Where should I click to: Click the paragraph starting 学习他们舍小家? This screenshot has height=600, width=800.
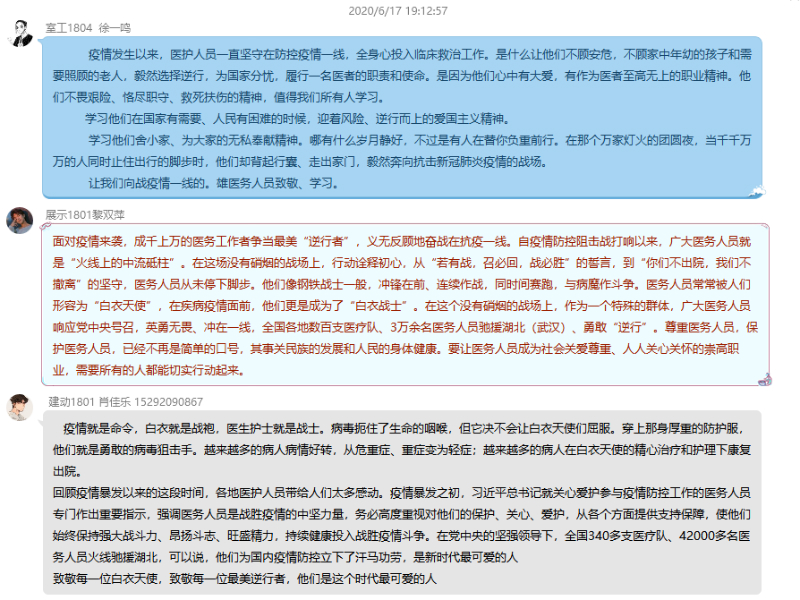click(x=400, y=148)
